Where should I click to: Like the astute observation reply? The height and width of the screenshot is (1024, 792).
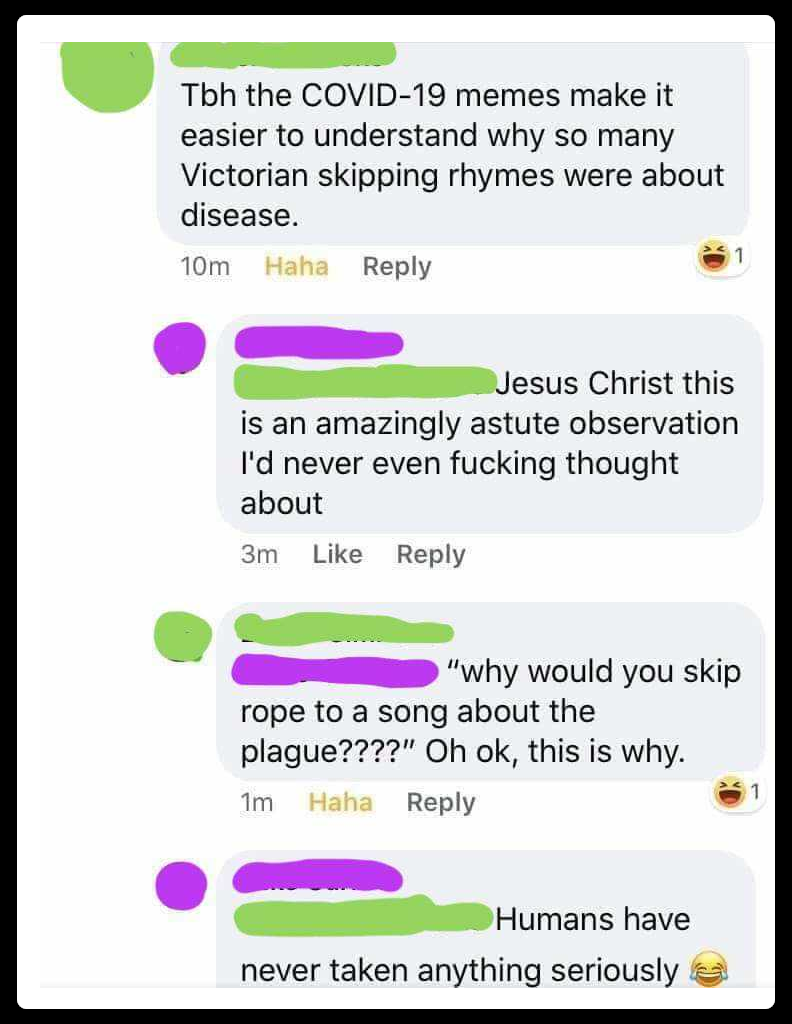337,554
